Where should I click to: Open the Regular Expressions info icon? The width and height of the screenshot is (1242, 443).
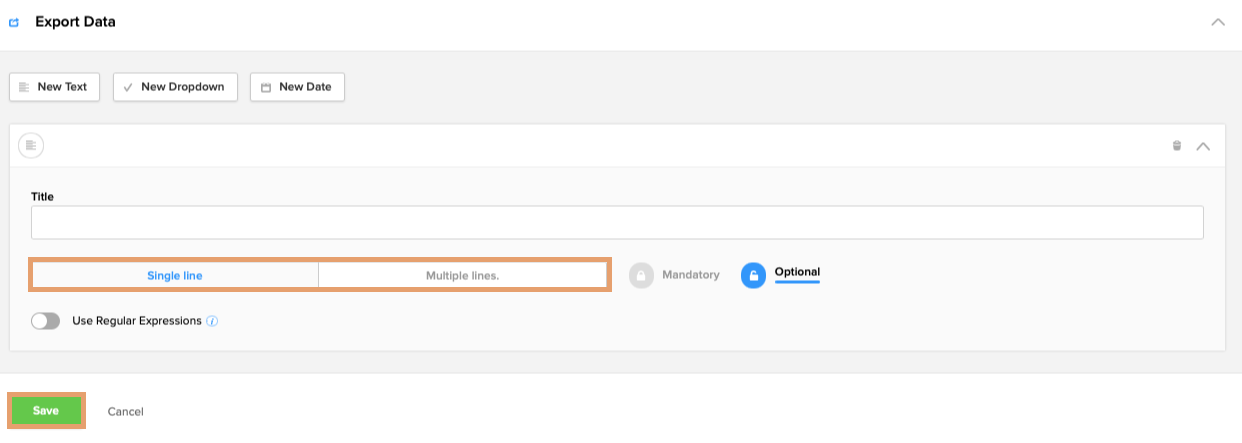click(x=213, y=322)
